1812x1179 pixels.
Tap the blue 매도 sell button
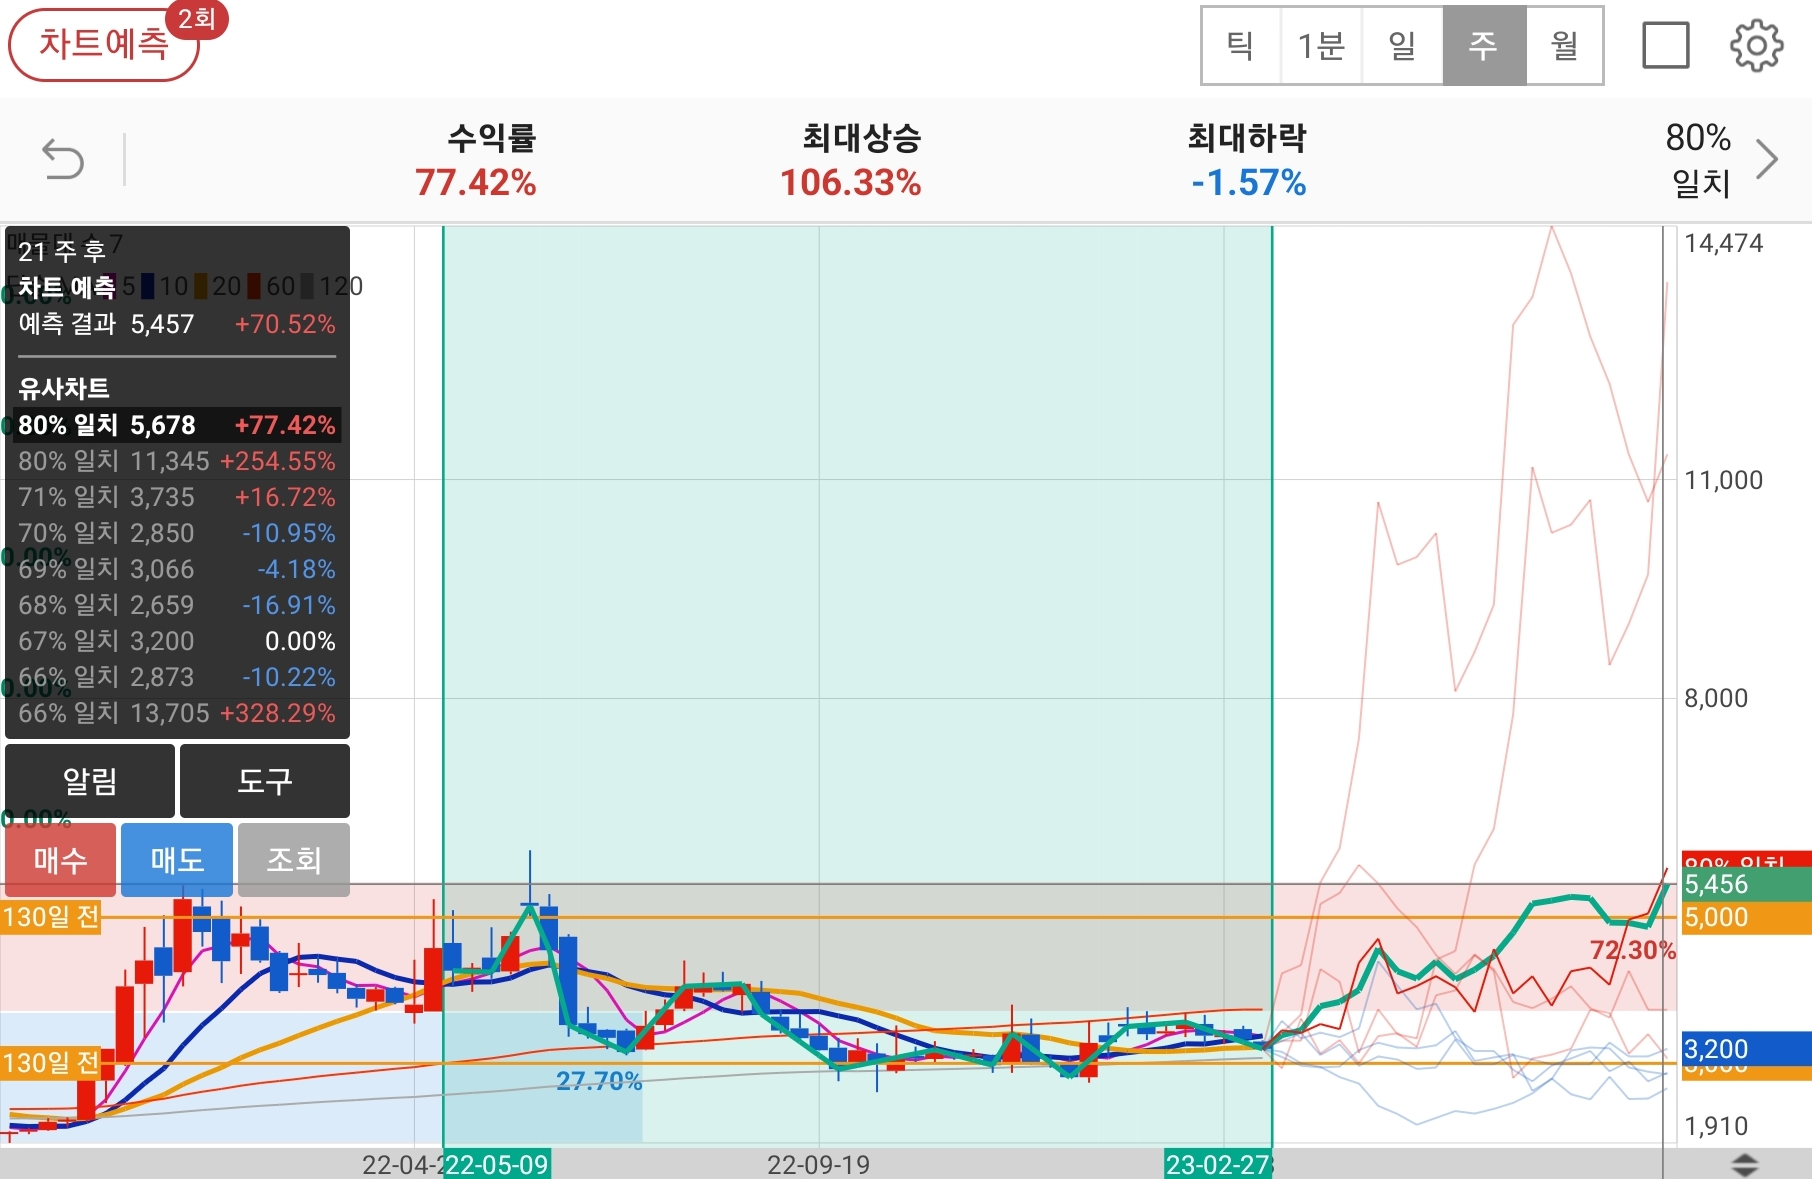click(177, 860)
